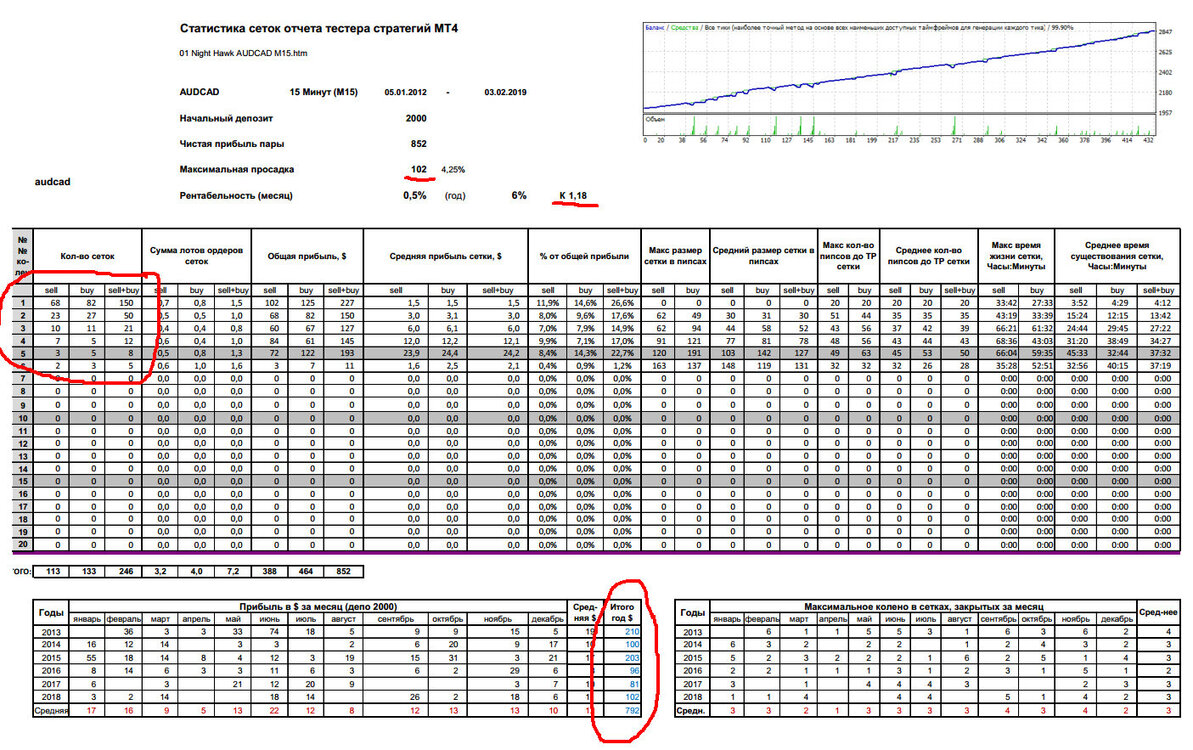1193x750 pixels.
Task: Select the 'Рентабельность (месяц)' label
Action: (x=236, y=195)
